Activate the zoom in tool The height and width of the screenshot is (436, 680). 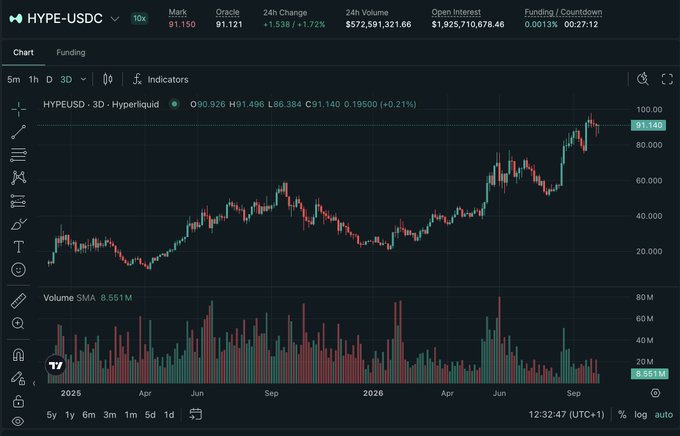click(18, 323)
